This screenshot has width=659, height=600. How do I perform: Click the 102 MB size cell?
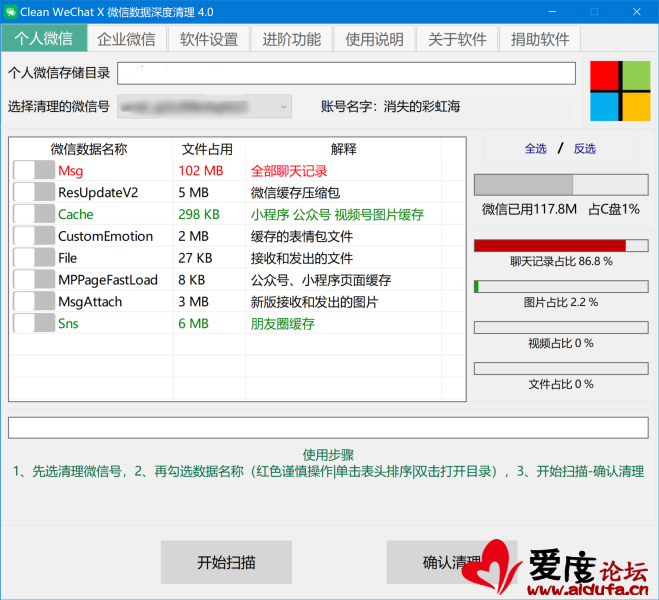click(201, 171)
